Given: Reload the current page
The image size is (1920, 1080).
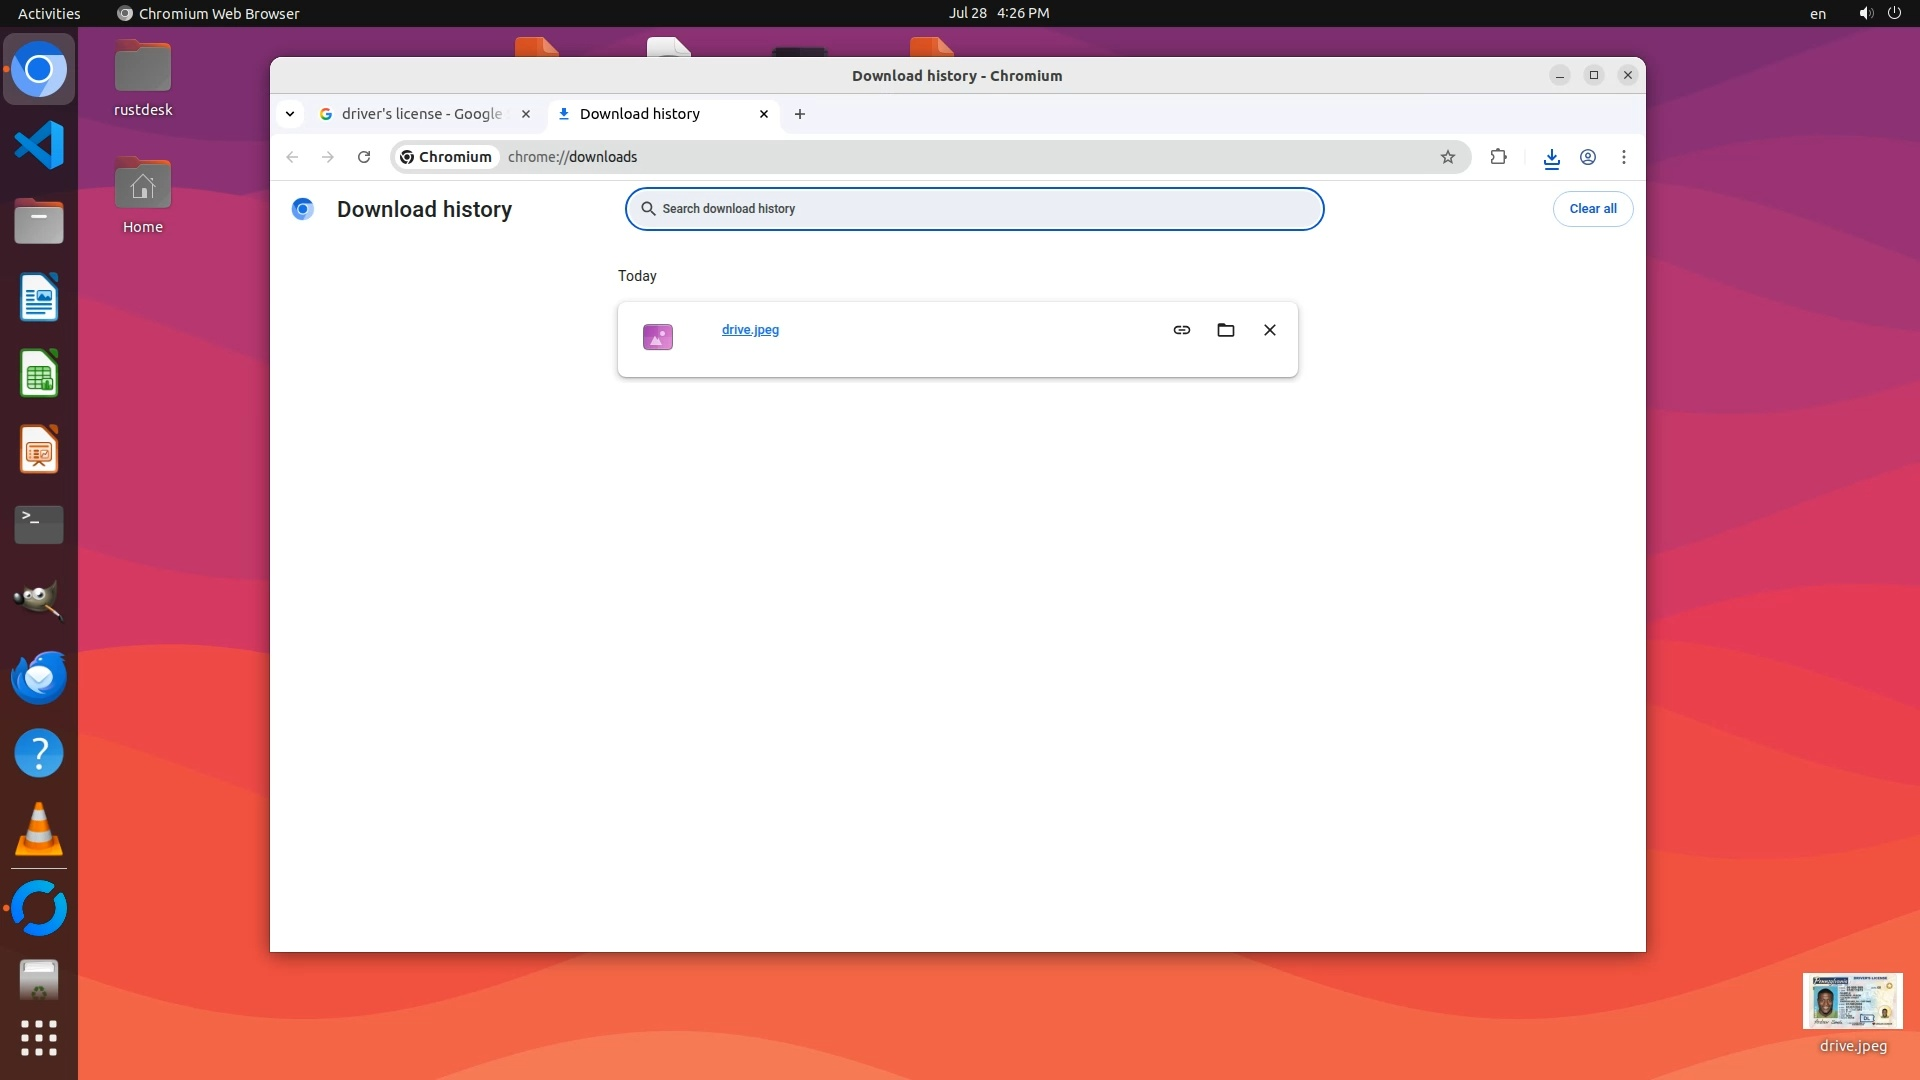Looking at the screenshot, I should click(364, 157).
